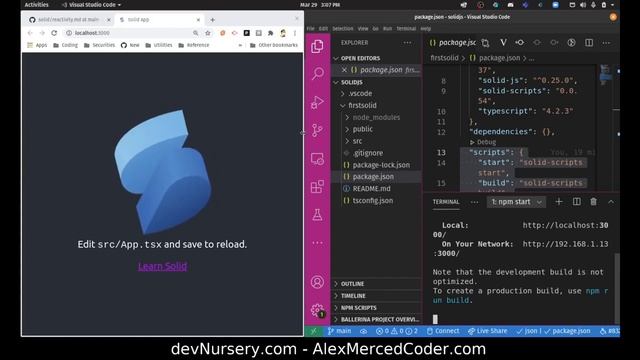Open tsconfig.json file
Screen dimensions: 640x360
[373, 200]
